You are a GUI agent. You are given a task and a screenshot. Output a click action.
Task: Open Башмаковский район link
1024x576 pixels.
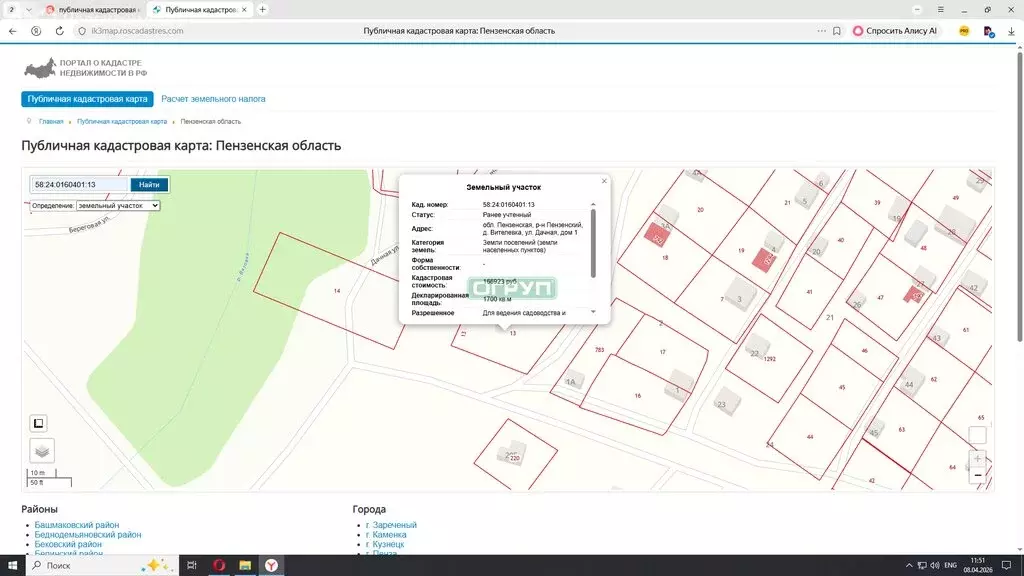[77, 525]
